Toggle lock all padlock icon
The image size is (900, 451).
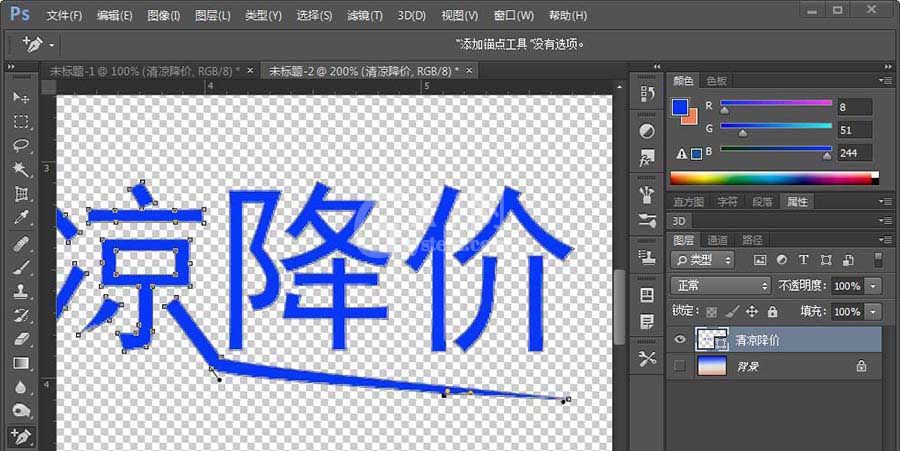(773, 312)
